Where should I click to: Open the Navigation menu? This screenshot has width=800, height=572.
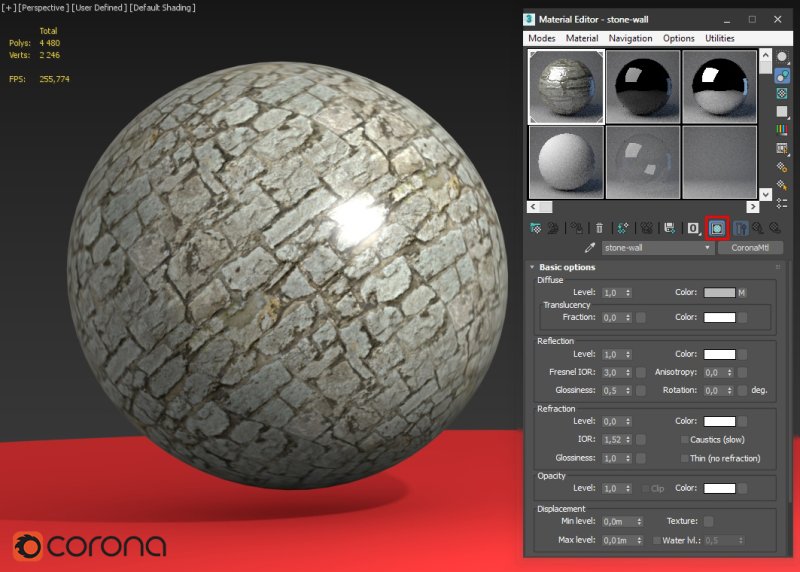[x=630, y=38]
